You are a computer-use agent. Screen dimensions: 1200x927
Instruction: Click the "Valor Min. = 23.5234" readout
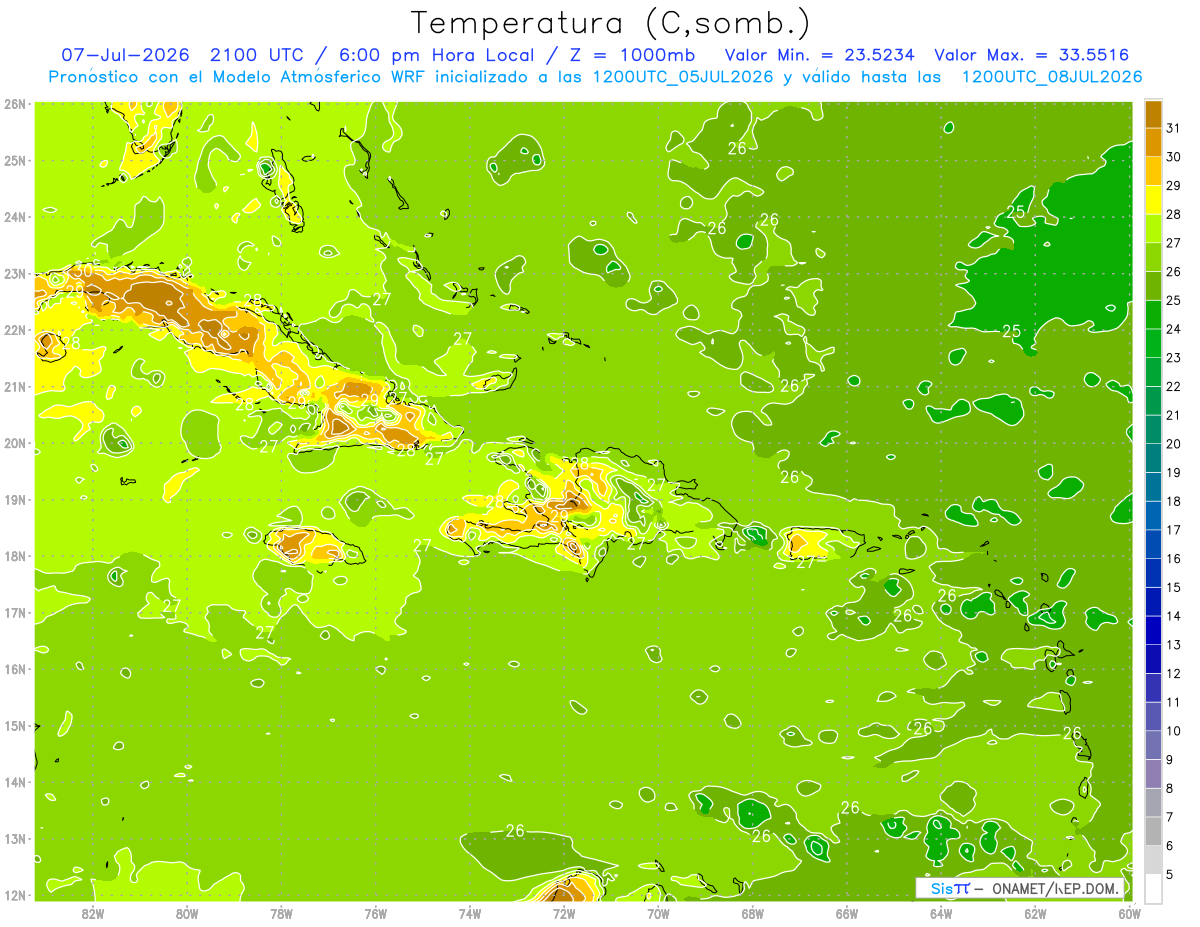819,55
